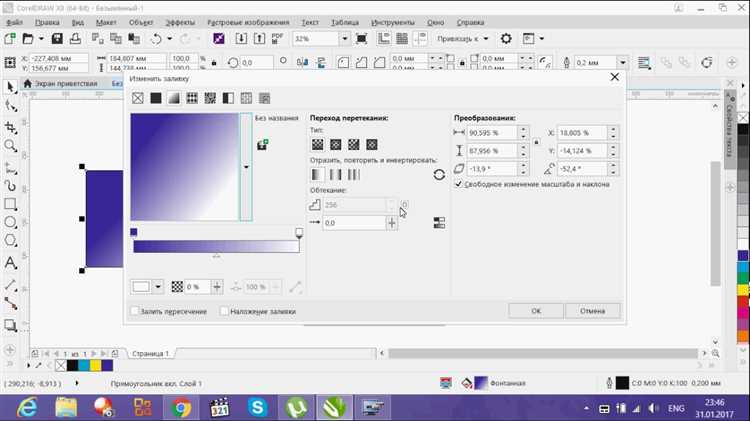The image size is (750, 421).
Task: Click the Import icon in main toolbar
Action: (x=241, y=39)
